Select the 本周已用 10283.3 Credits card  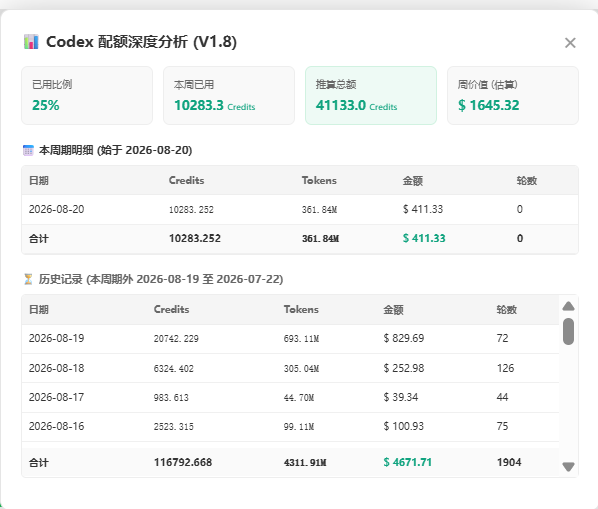pyautogui.click(x=229, y=95)
